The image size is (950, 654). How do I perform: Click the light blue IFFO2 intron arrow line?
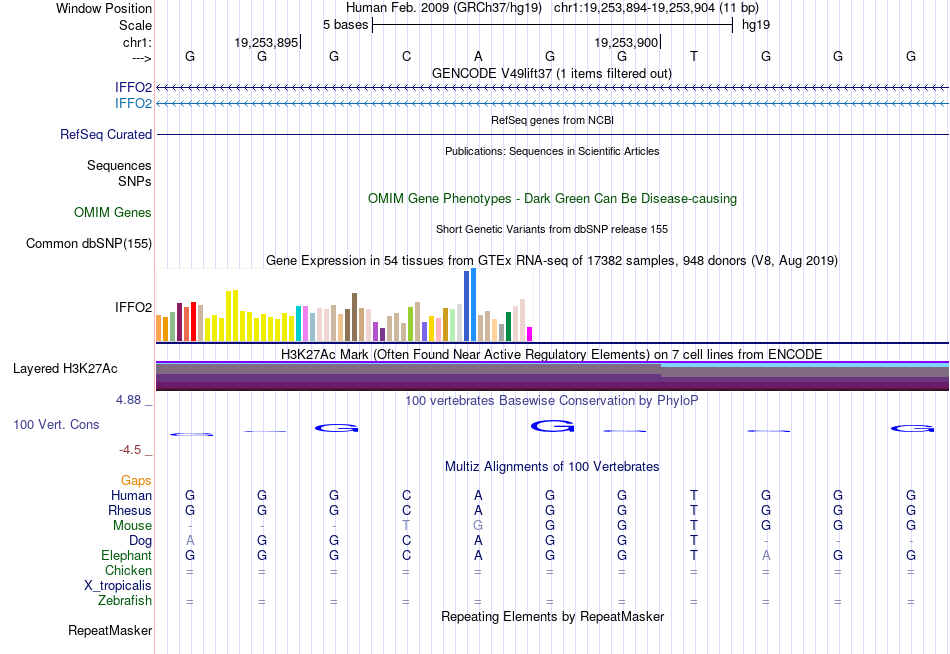pyautogui.click(x=552, y=104)
